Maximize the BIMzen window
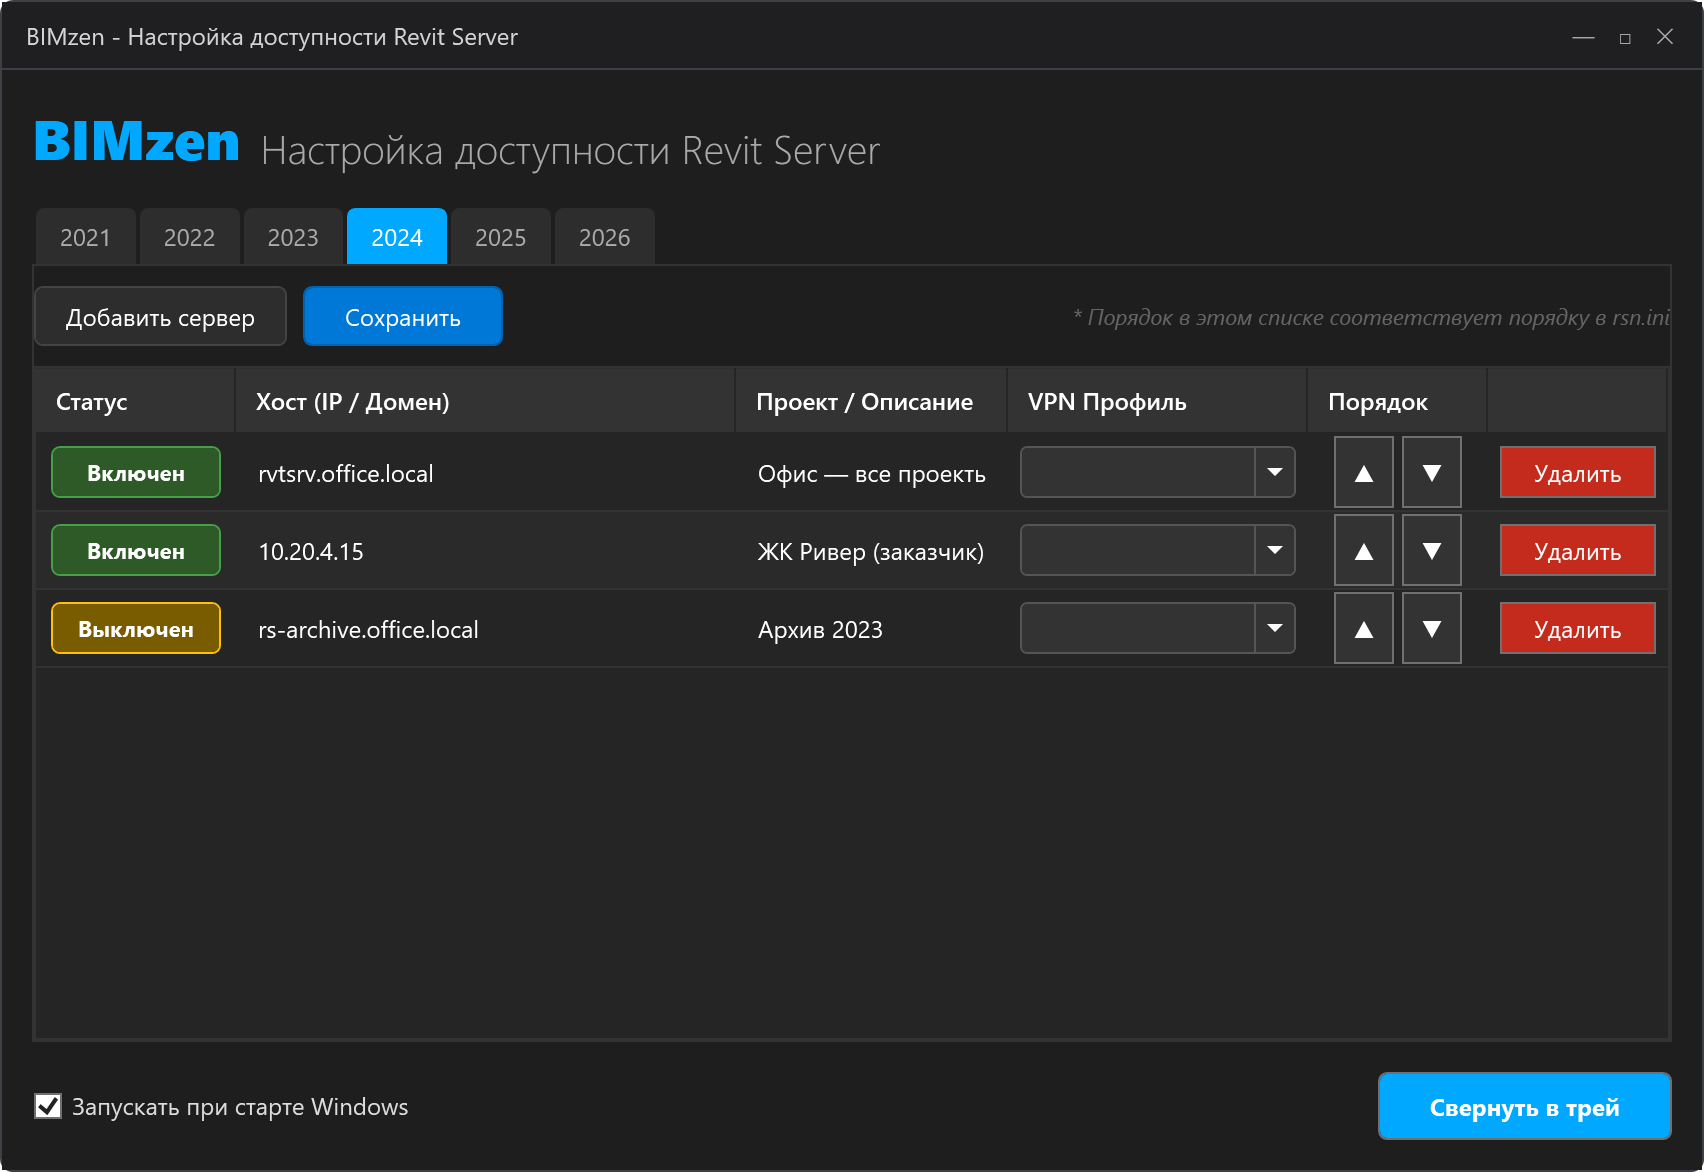Screen dimensions: 1704x1172 tap(1625, 37)
